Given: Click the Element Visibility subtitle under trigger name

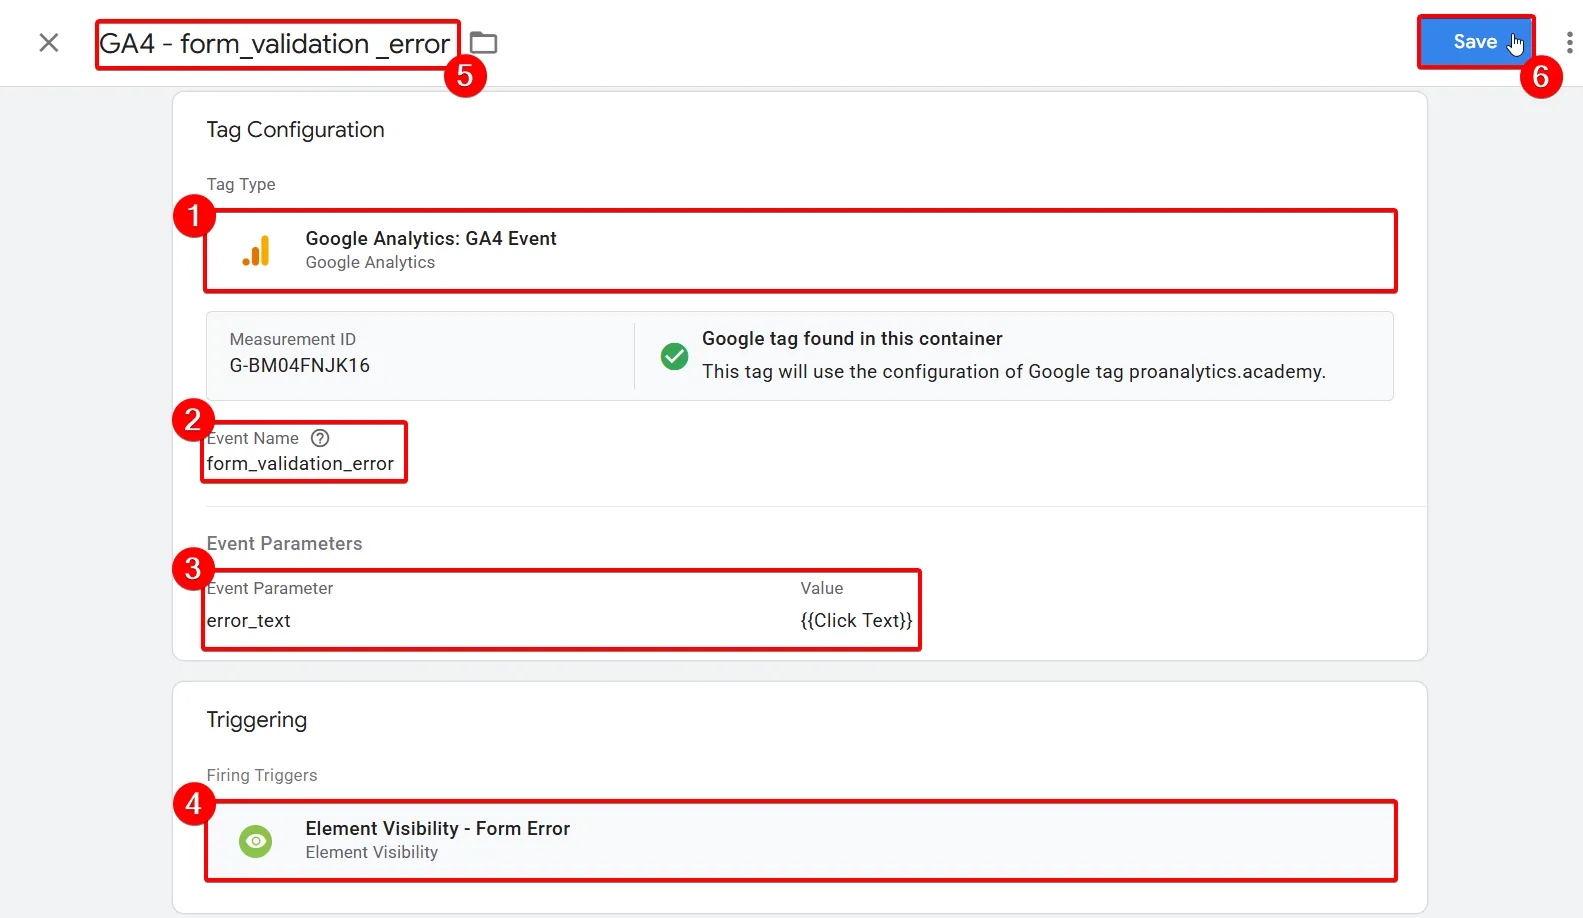Looking at the screenshot, I should (x=372, y=852).
